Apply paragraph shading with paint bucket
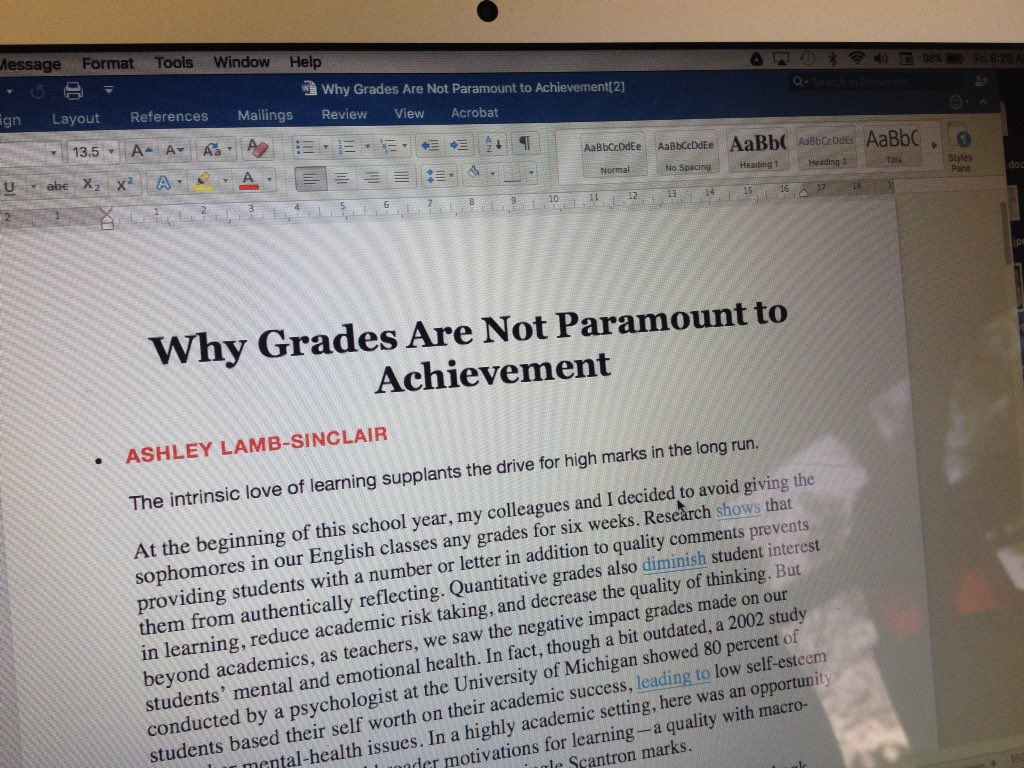Screen dimensions: 1024x768 474,174
